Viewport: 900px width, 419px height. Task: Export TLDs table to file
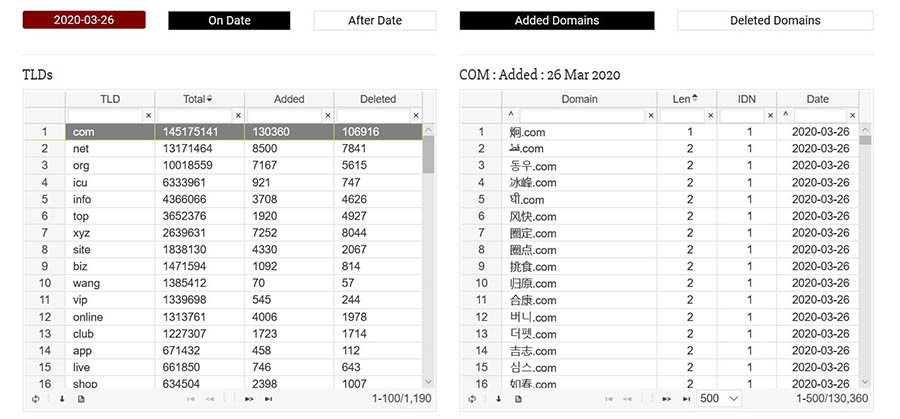click(81, 399)
